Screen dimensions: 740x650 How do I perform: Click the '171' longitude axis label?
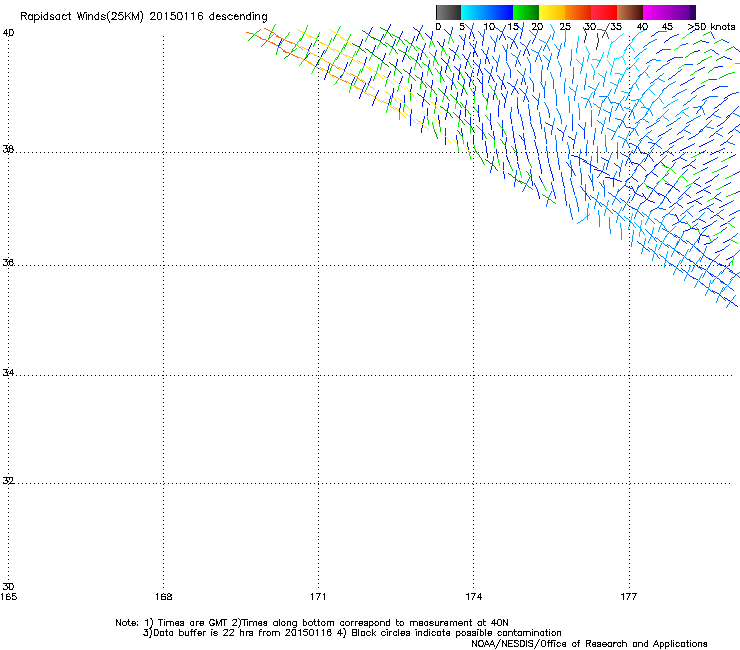(x=318, y=597)
